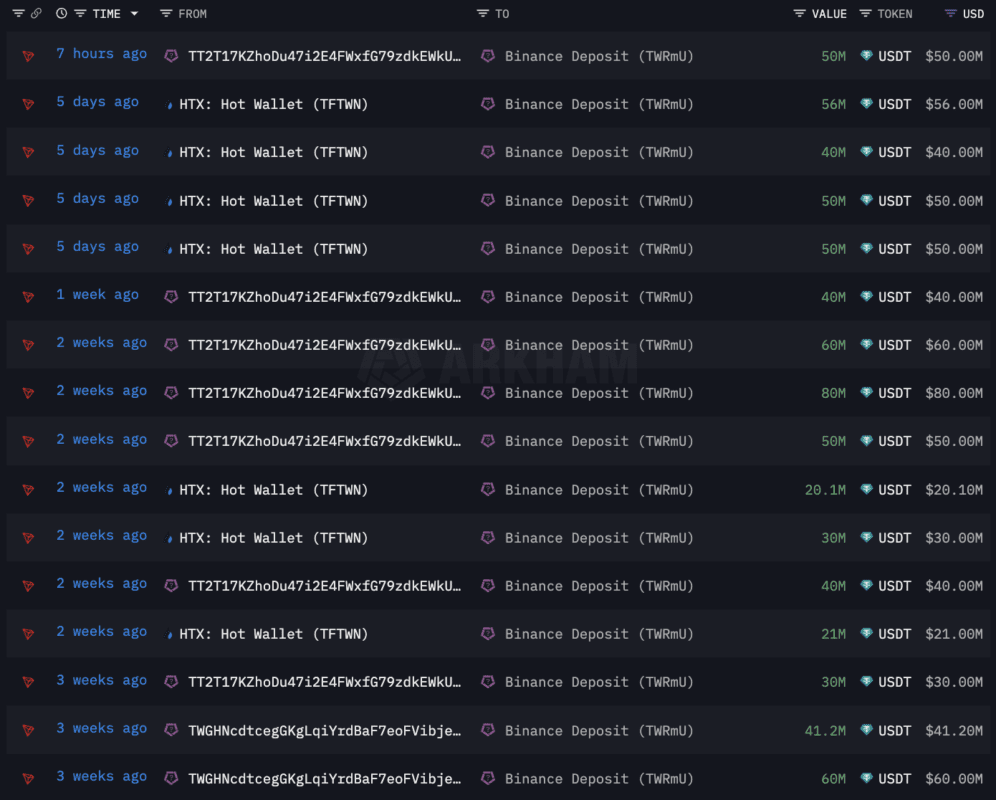This screenshot has width=996, height=800.
Task: Open the filter icon left of link icon
Action: [18, 13]
